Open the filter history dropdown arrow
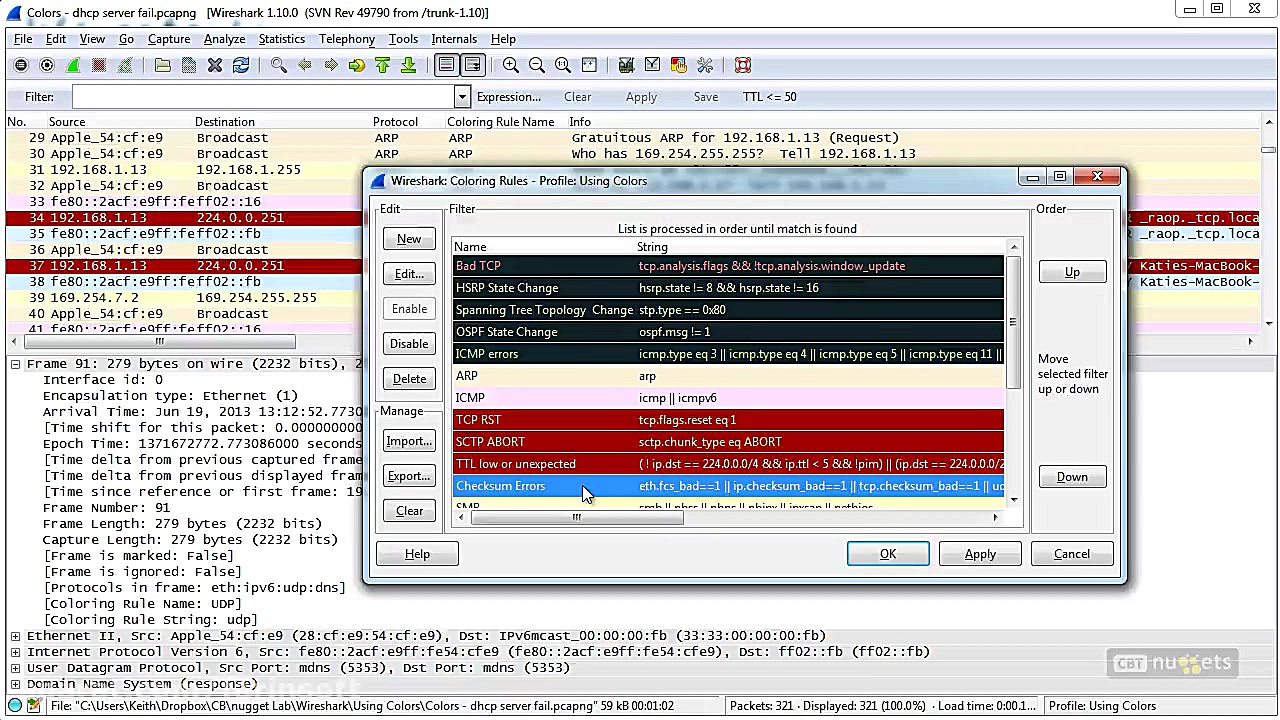 [x=461, y=97]
